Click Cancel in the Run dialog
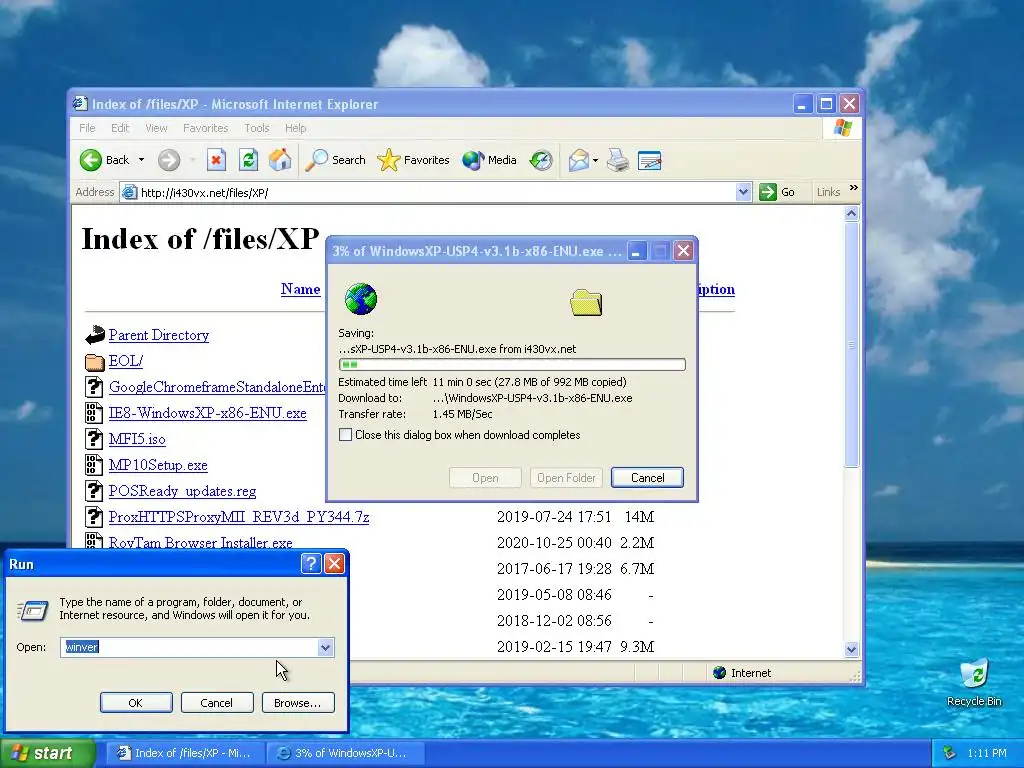The image size is (1024, 768). 217,703
